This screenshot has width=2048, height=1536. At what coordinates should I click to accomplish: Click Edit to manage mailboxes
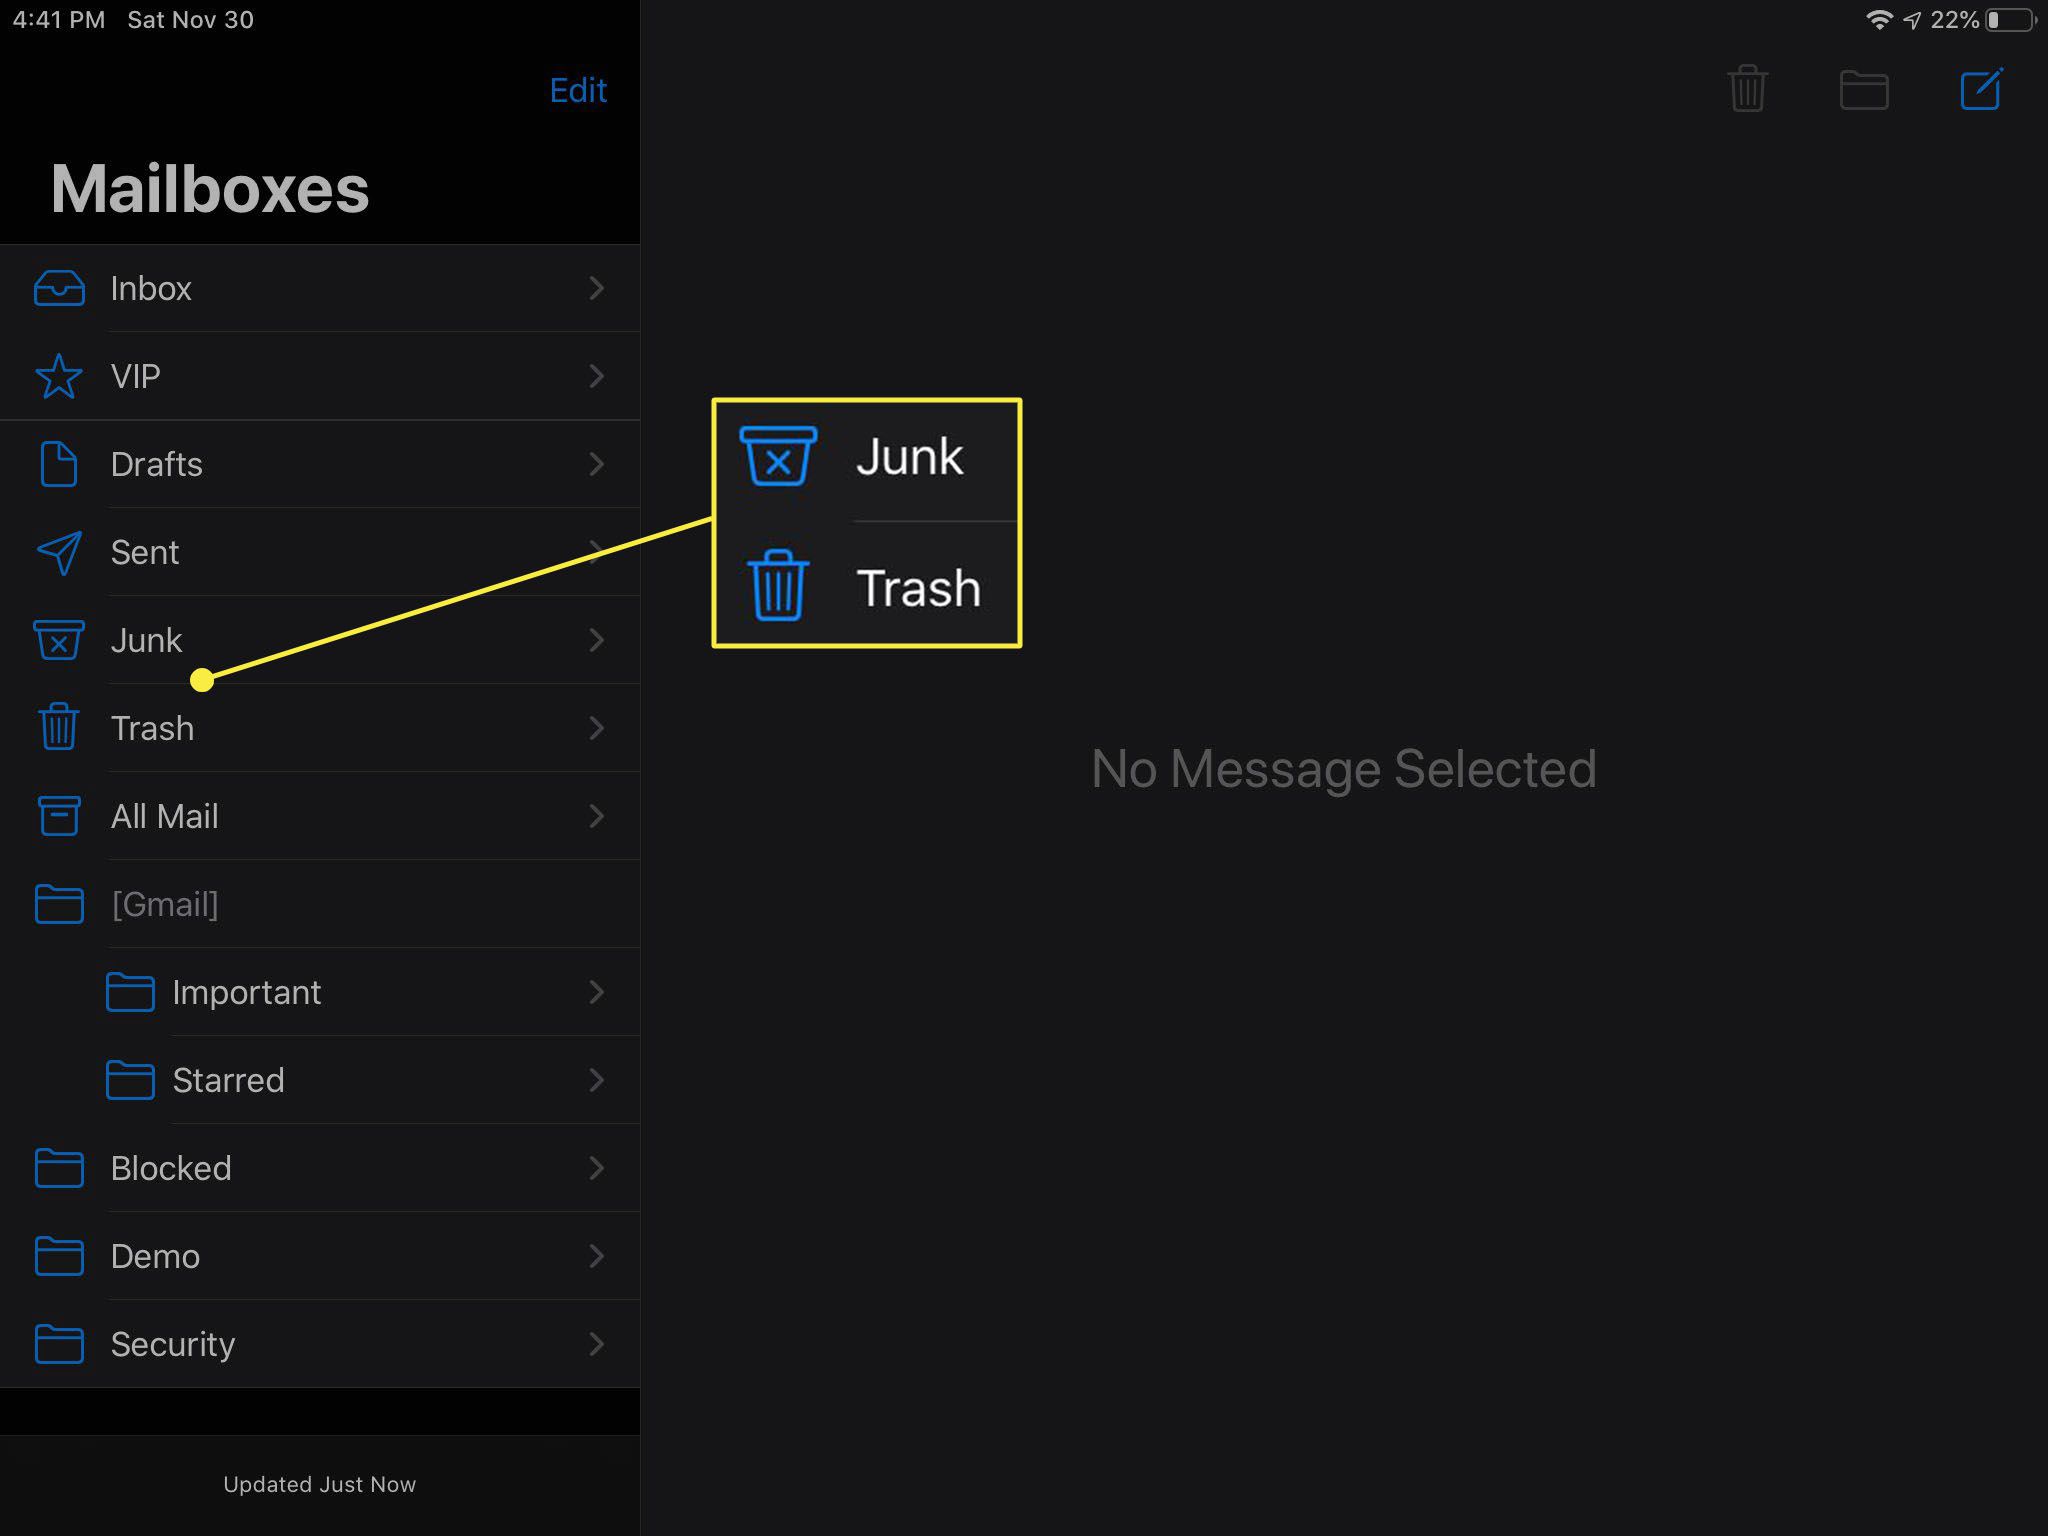click(x=574, y=90)
